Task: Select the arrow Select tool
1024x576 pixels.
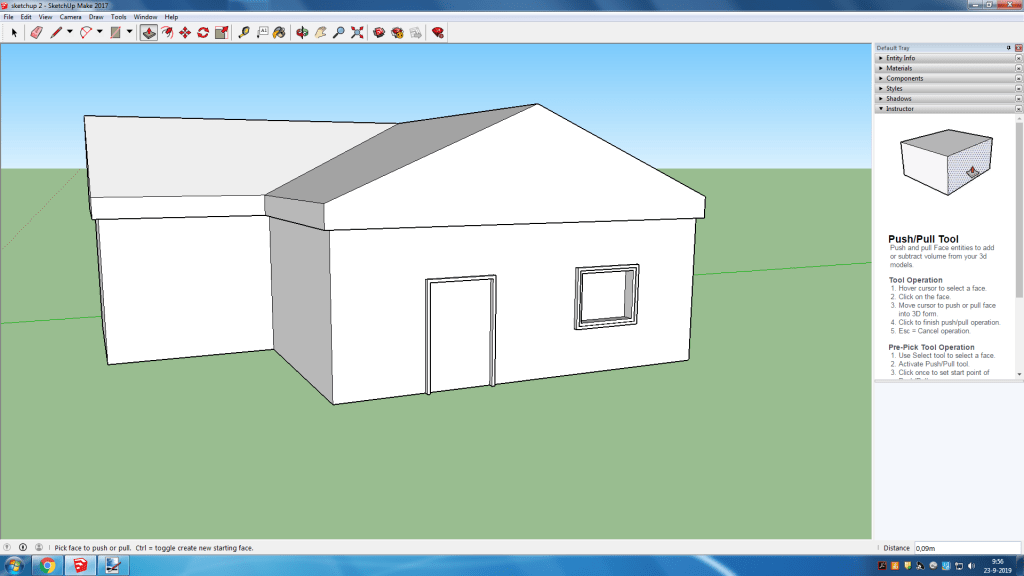Action: pos(14,32)
